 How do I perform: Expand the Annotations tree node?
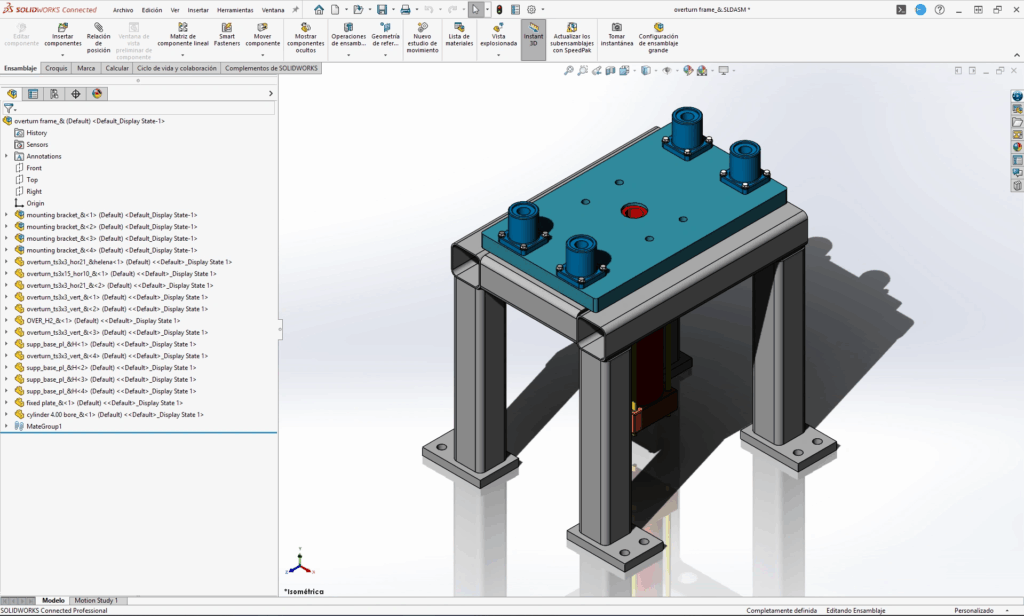tap(6, 156)
